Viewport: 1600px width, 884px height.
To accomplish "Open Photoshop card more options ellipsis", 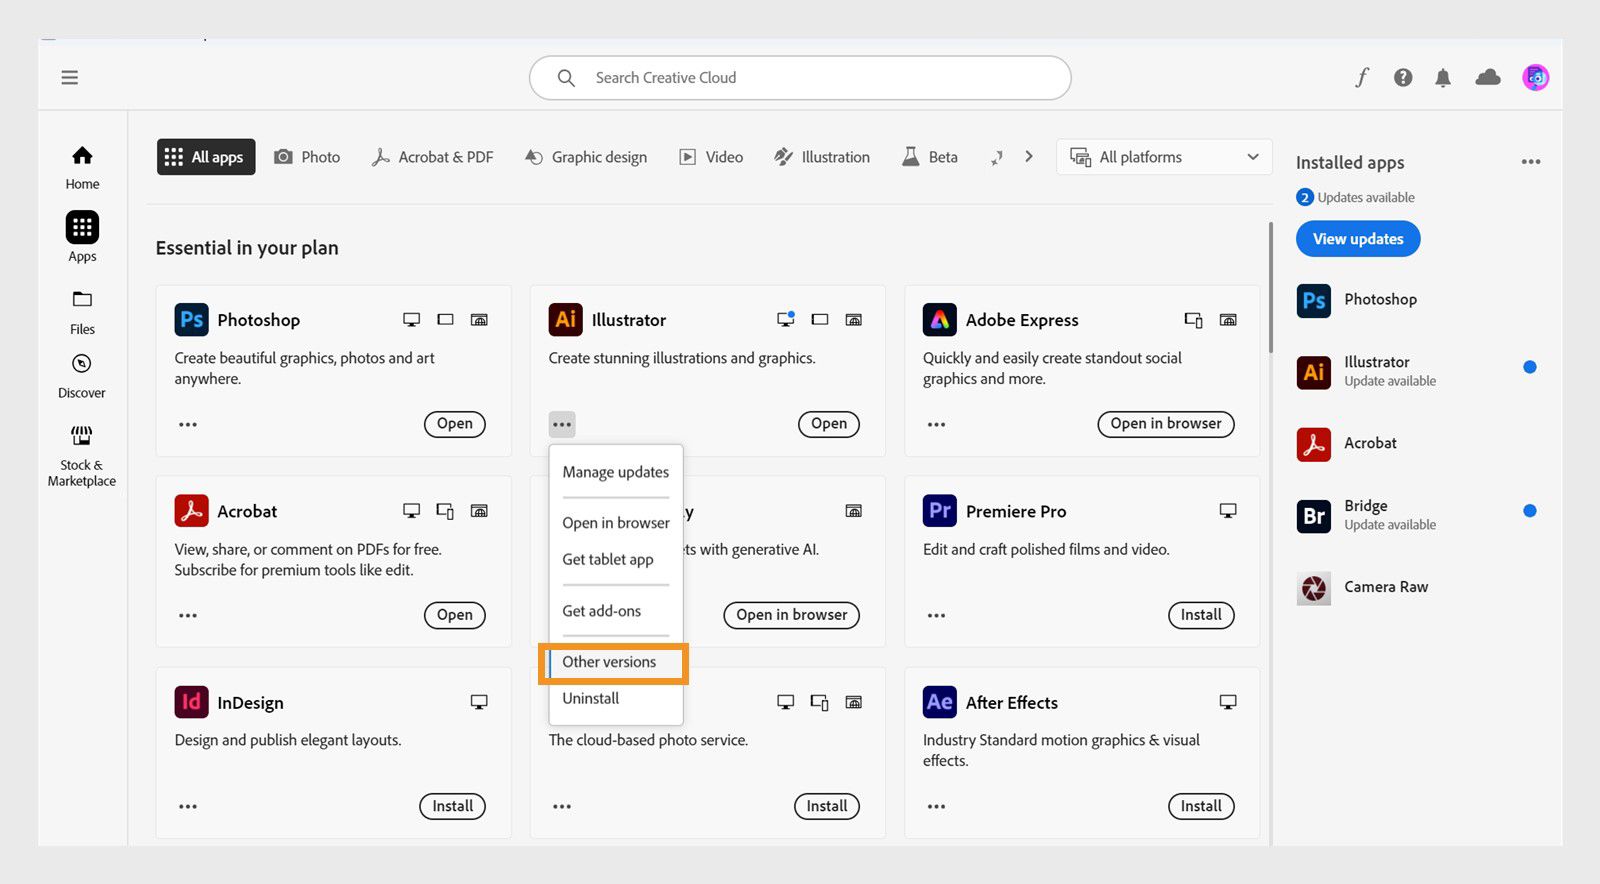I will 188,424.
